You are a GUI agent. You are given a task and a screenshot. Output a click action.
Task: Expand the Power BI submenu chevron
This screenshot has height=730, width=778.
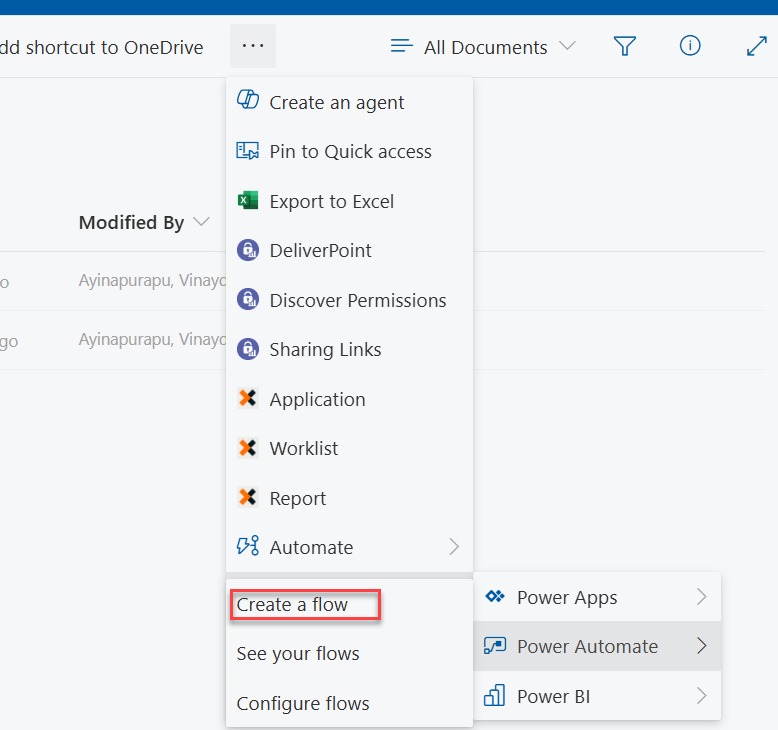coord(701,695)
